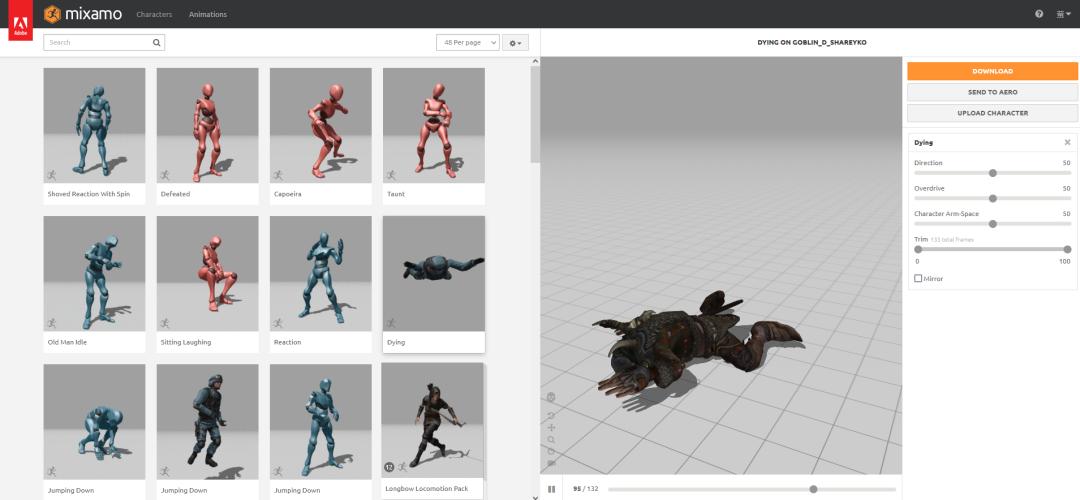1080x500 pixels.
Task: Select the Capoeira animation thumbnail
Action: pyautogui.click(x=321, y=126)
